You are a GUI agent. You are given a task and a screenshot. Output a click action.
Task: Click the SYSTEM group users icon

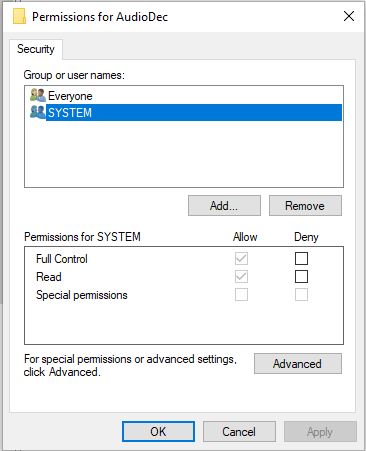tap(38, 112)
